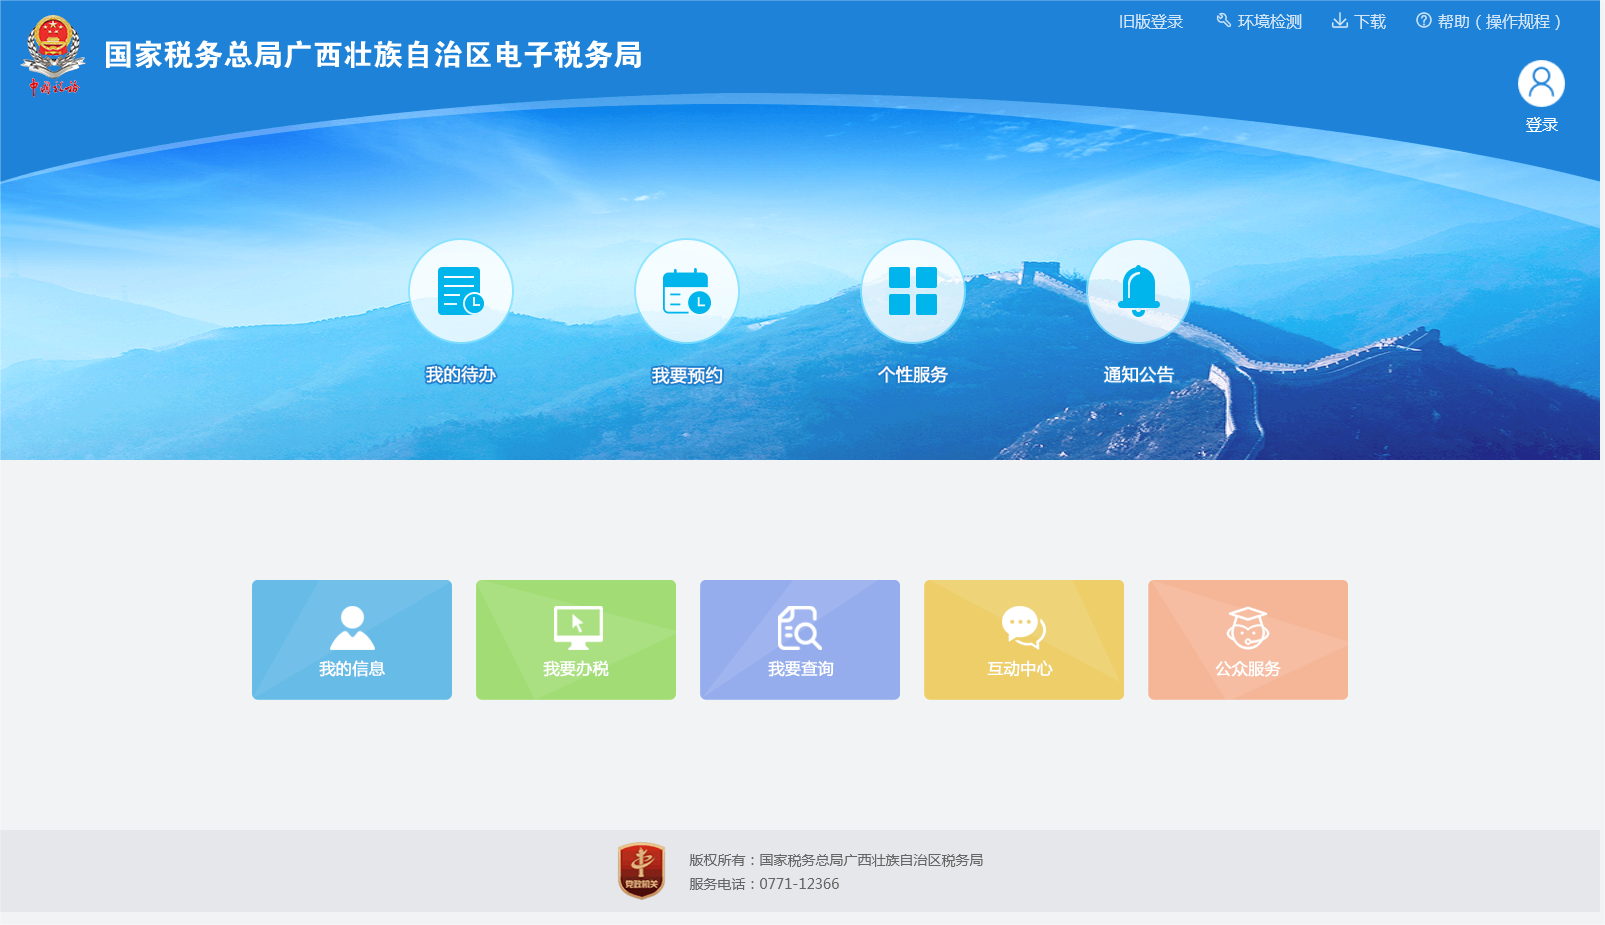Click the user avatar login icon
Screen dimensions: 1605x925
point(1541,84)
